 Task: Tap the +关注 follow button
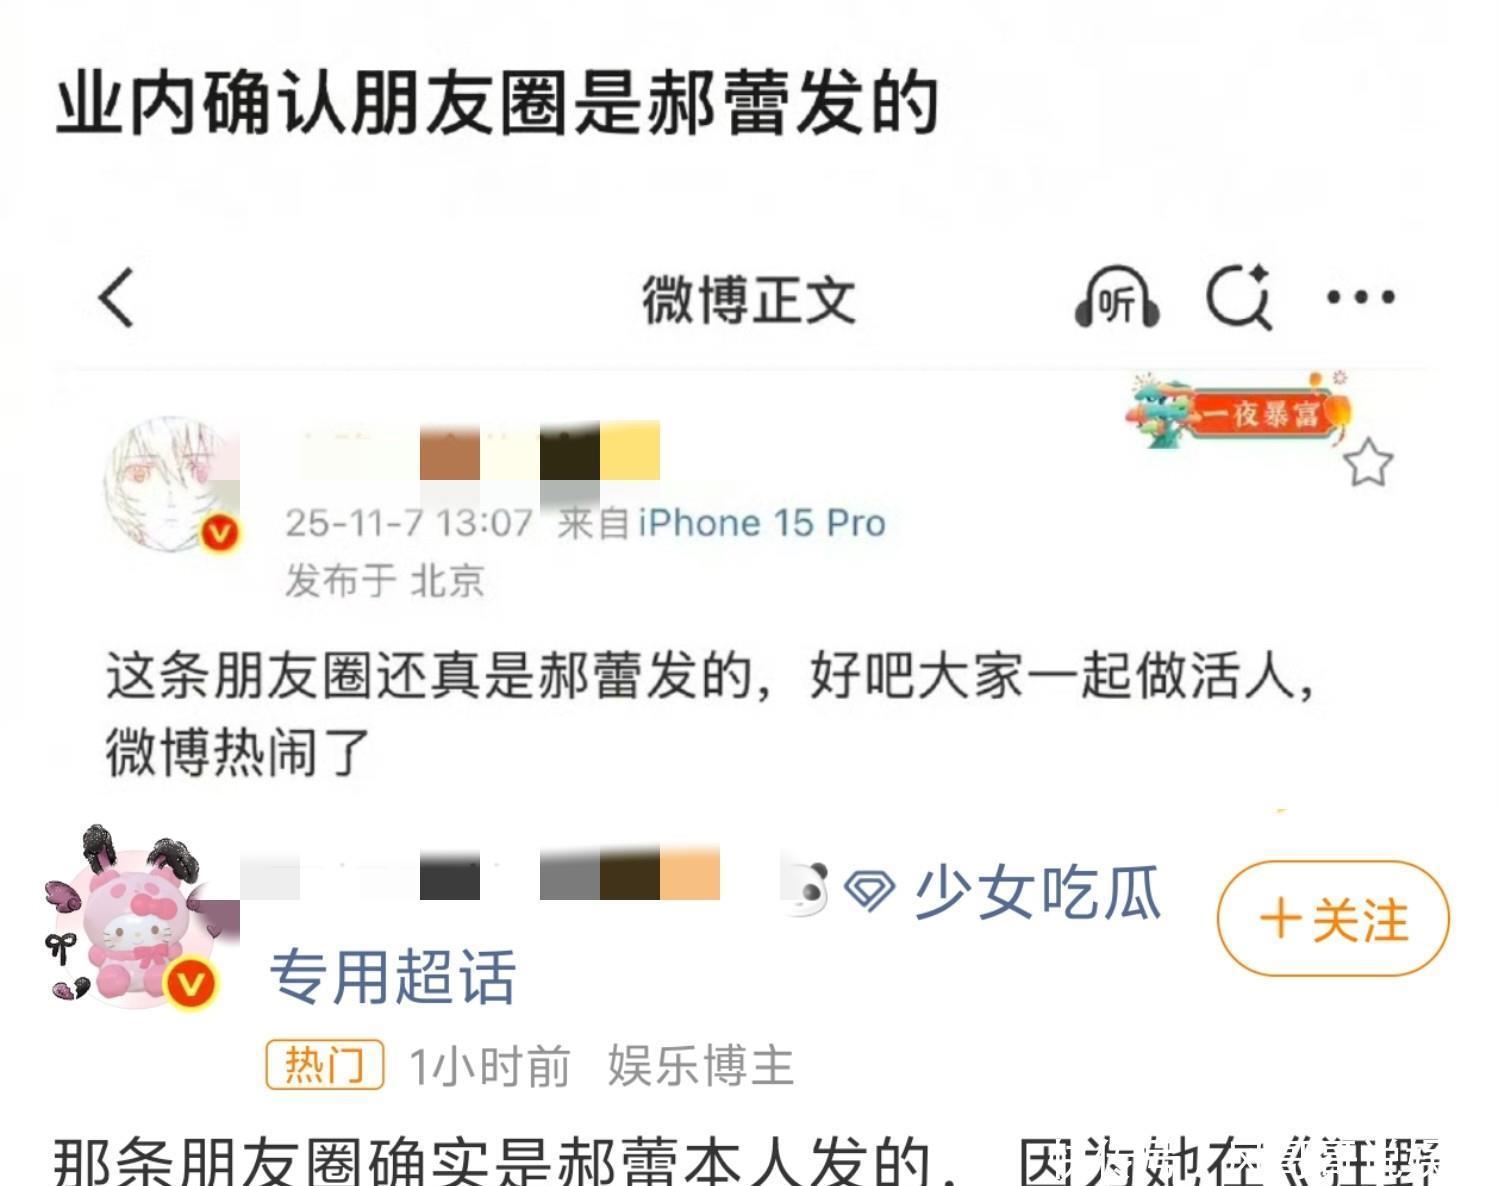1333,918
